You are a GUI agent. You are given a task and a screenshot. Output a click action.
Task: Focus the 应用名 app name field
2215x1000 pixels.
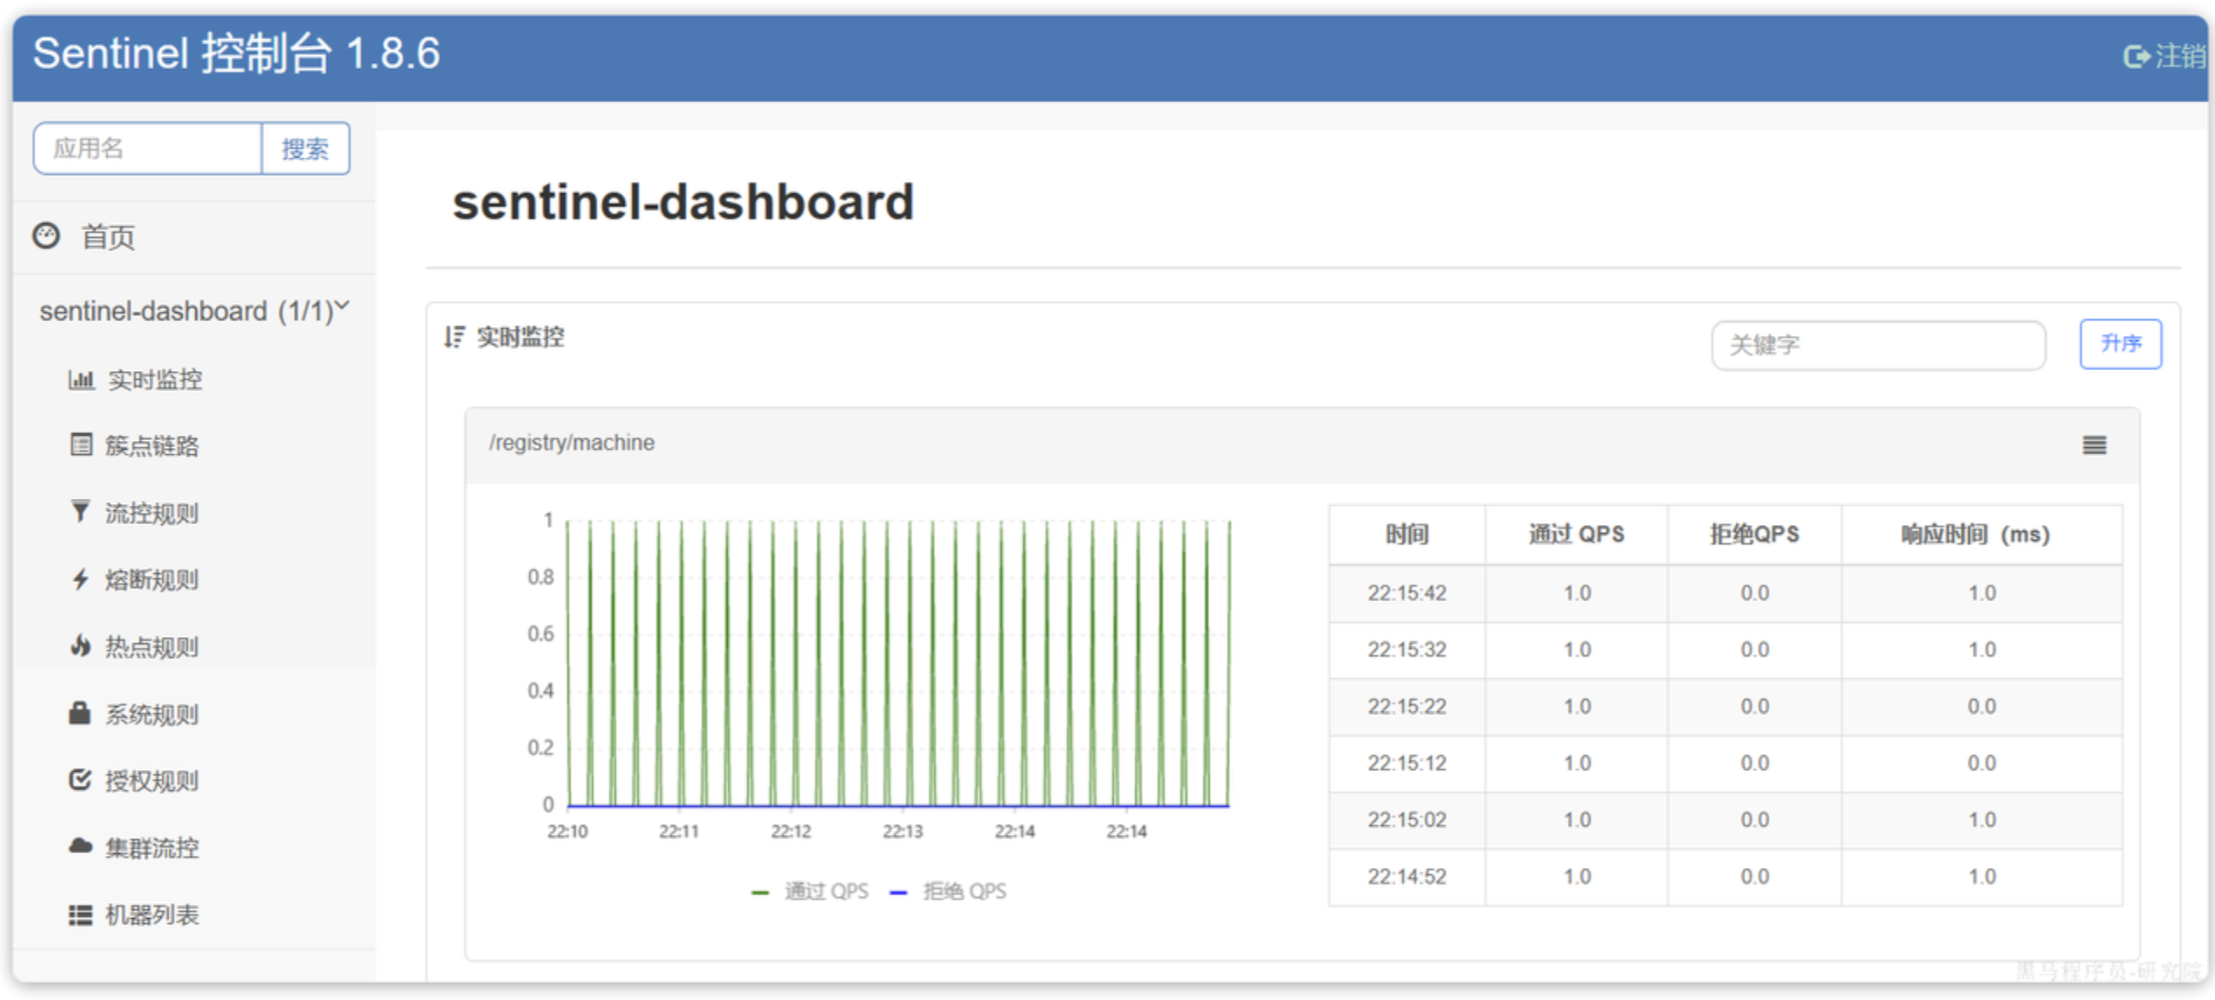[x=148, y=149]
